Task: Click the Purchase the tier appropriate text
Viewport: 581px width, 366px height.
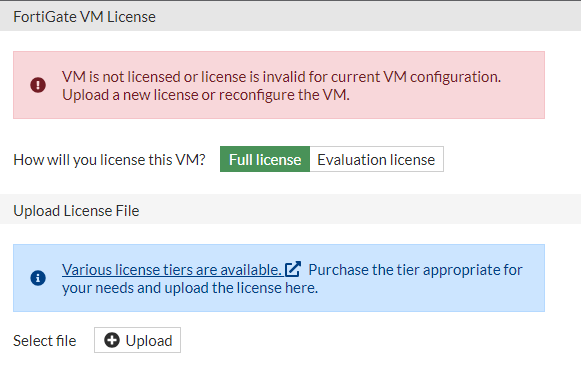Action: [415, 270]
